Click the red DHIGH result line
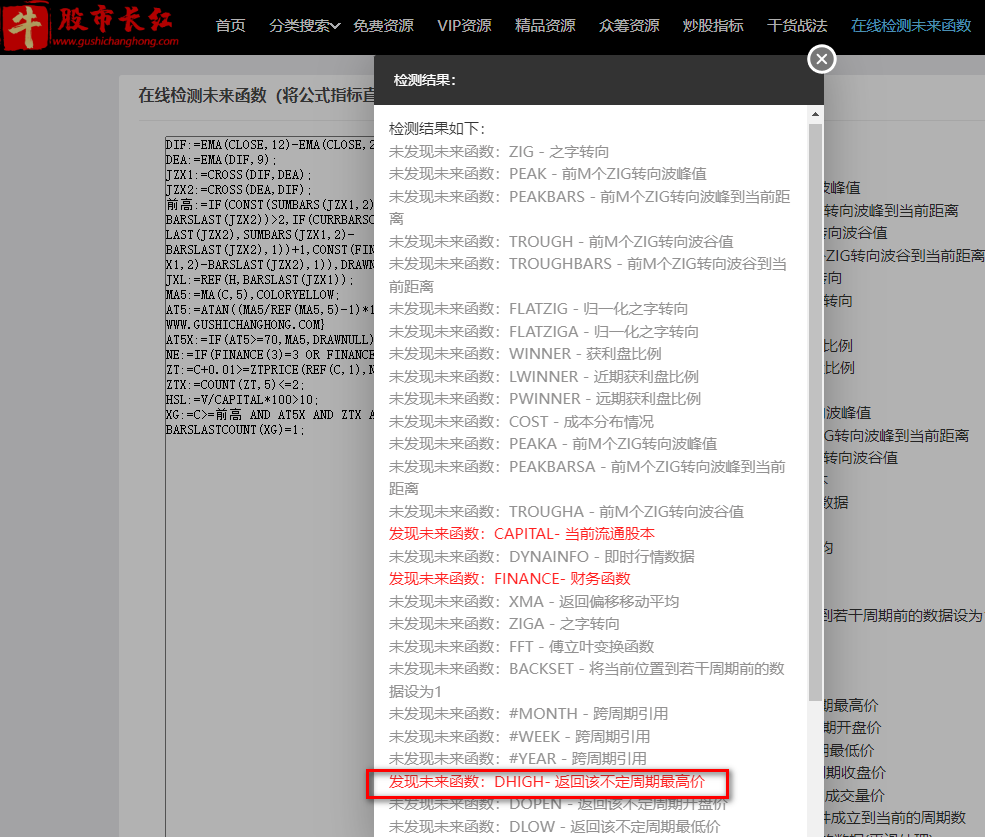The height and width of the screenshot is (837, 985). (x=547, y=782)
